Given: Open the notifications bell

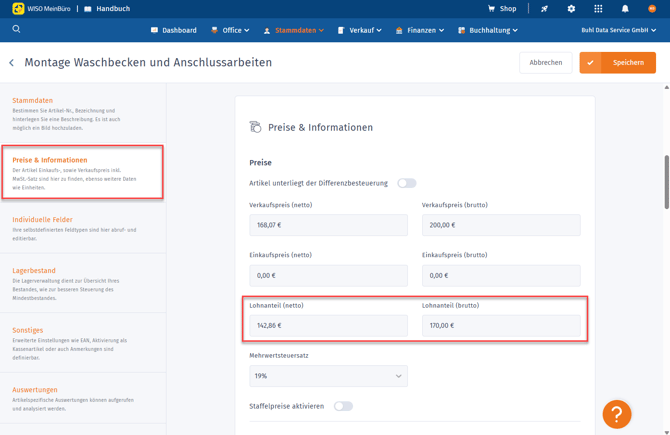Looking at the screenshot, I should click(x=625, y=9).
